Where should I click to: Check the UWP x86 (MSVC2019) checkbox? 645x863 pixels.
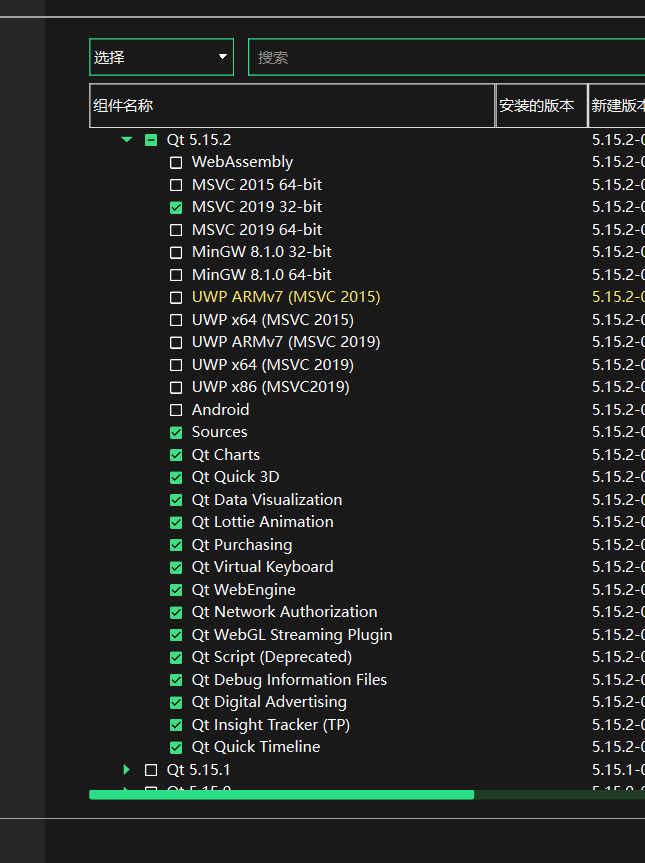[176, 387]
